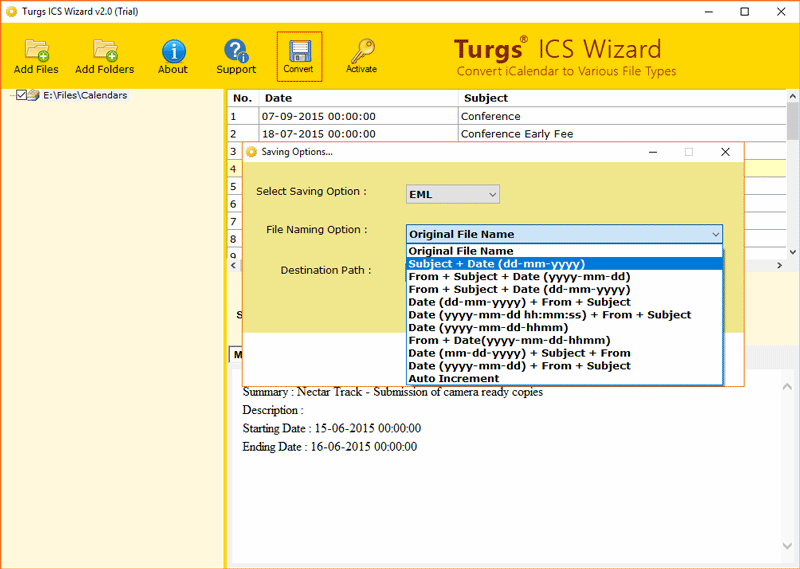The height and width of the screenshot is (569, 800).
Task: Select row number 5 in table
Action: click(234, 186)
